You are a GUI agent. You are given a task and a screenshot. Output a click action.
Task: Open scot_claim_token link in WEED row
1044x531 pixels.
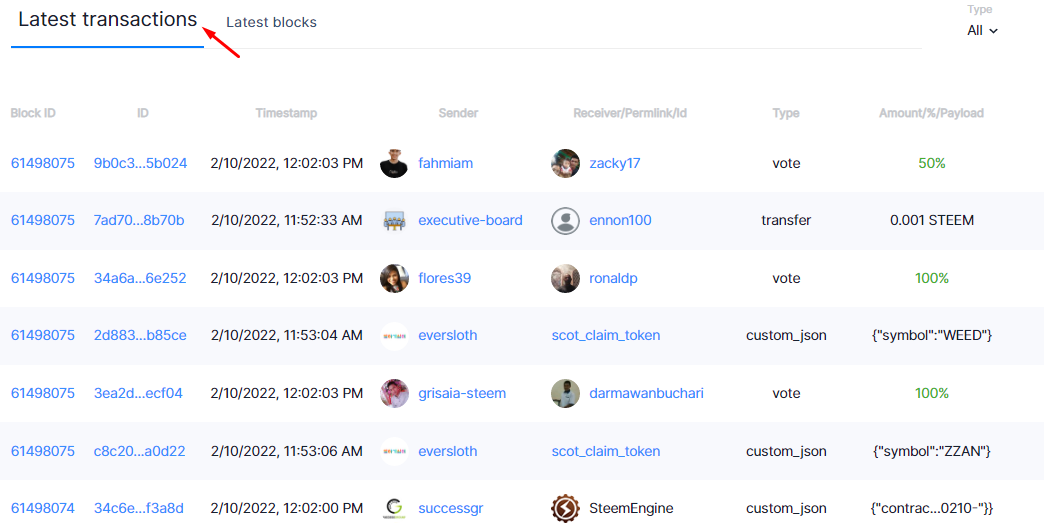606,335
